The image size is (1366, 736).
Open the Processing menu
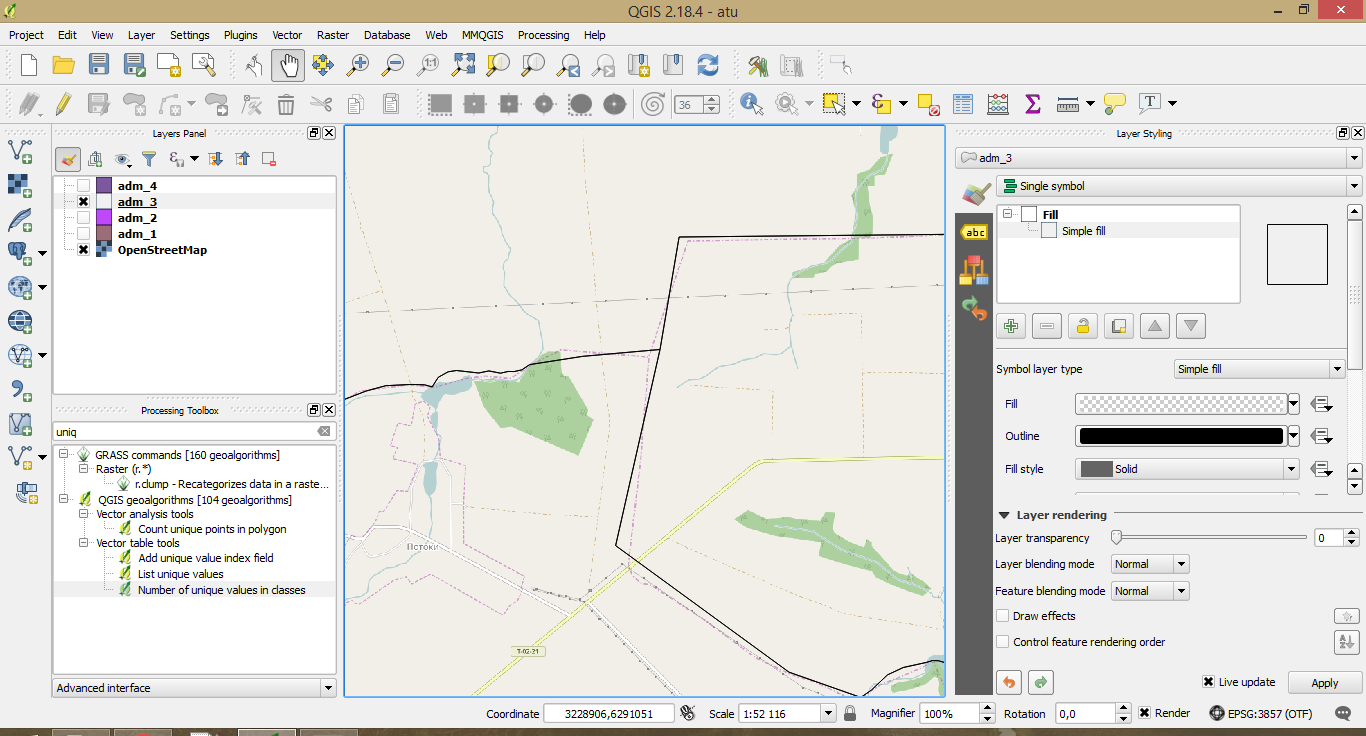click(543, 35)
